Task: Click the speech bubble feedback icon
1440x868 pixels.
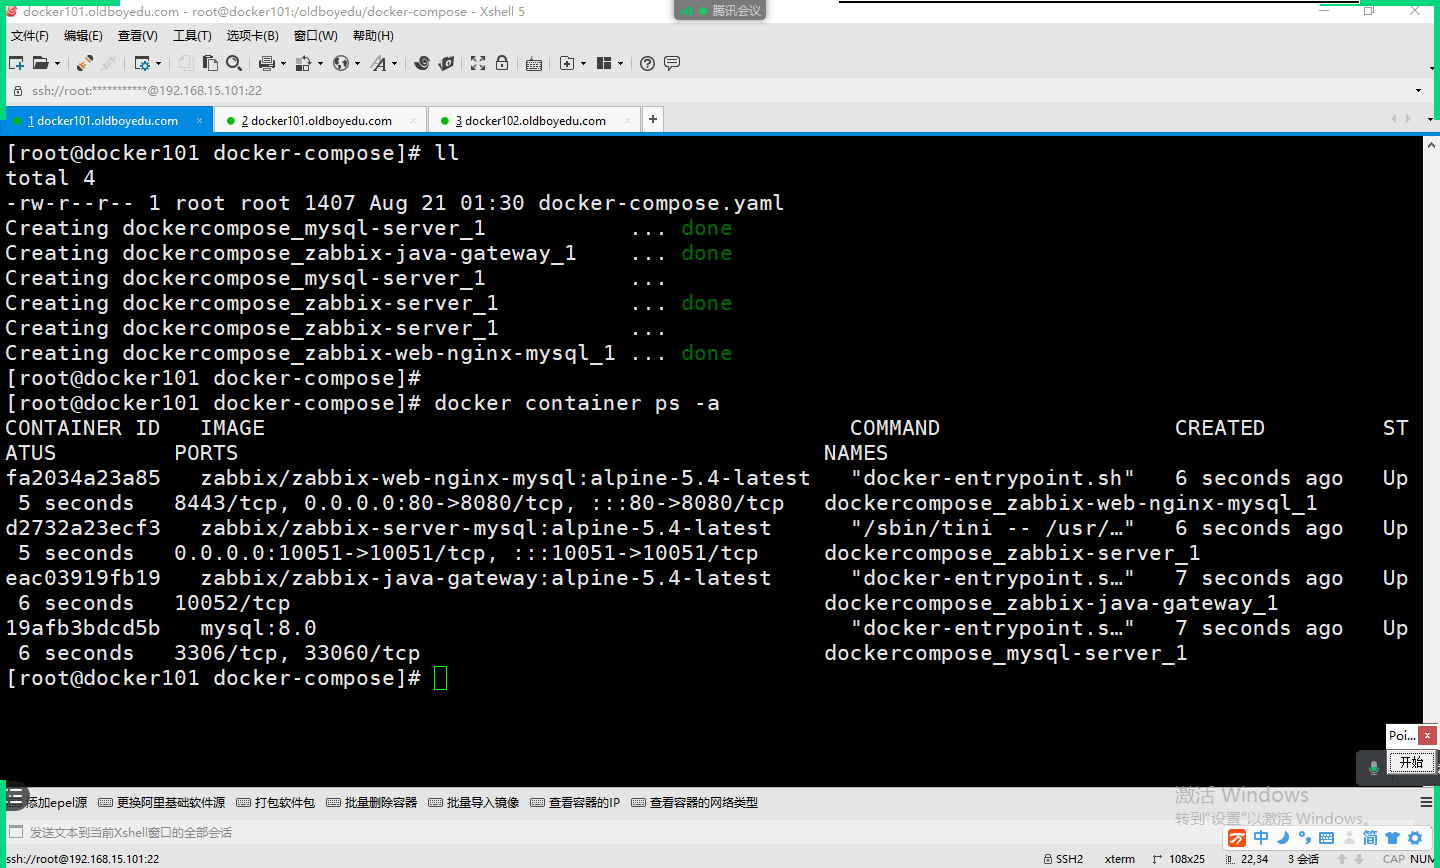Action: (x=672, y=63)
